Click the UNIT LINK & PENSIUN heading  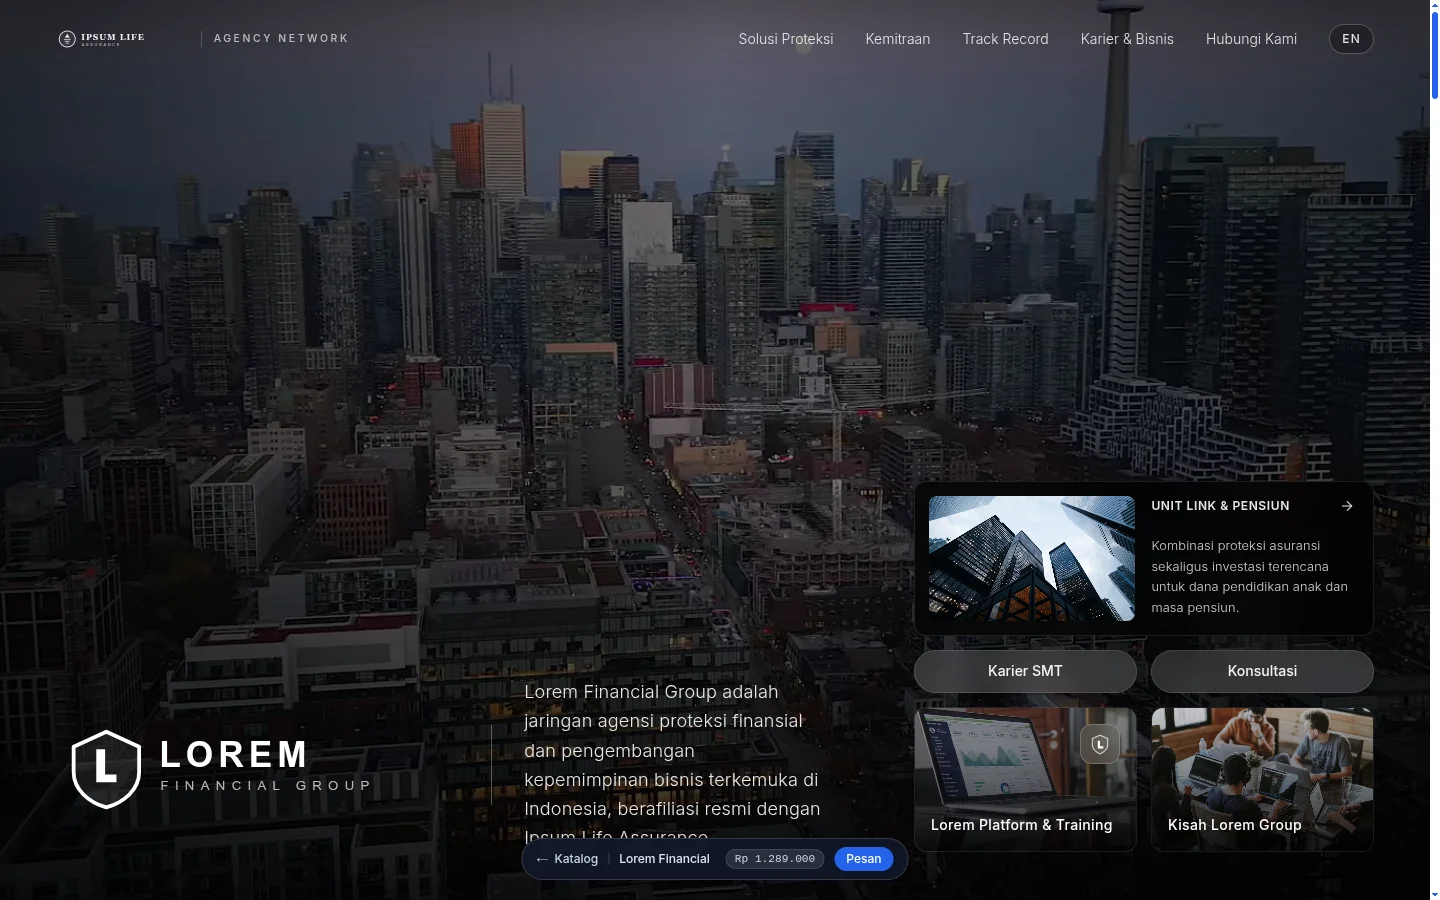click(x=1220, y=506)
